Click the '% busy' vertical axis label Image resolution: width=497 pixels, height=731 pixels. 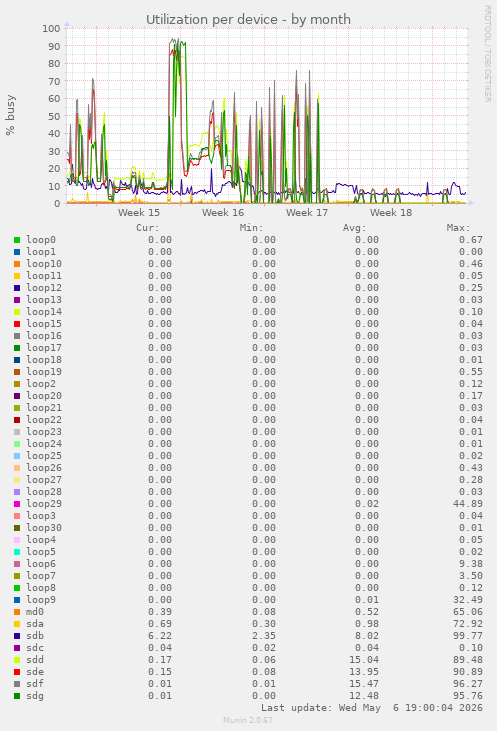(10, 115)
